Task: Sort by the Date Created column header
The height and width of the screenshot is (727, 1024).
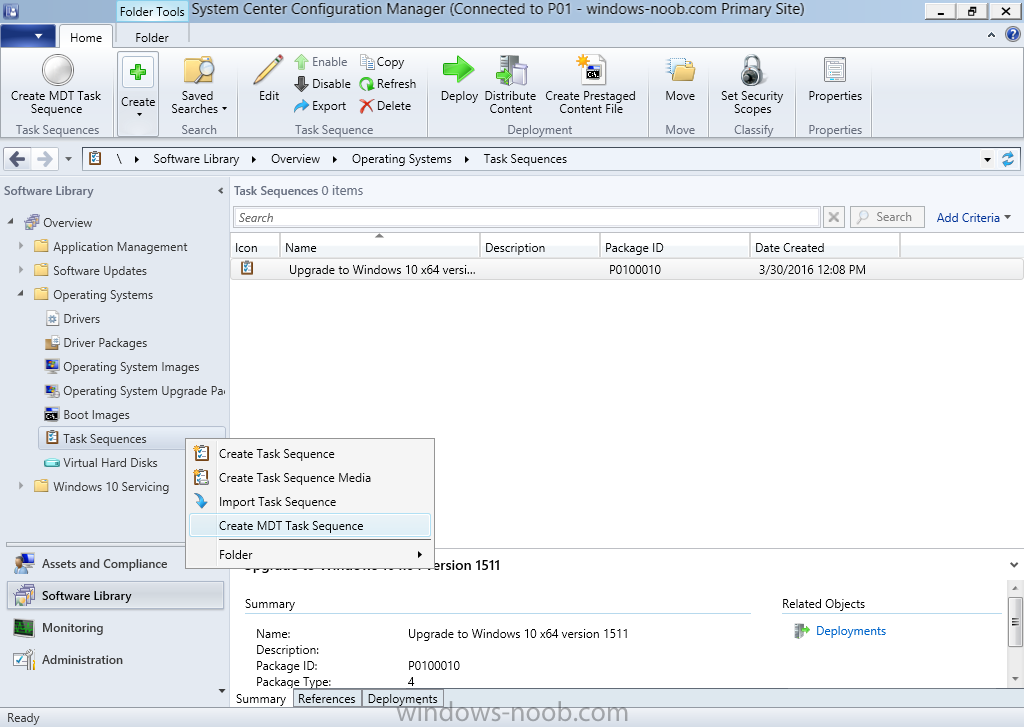Action: click(825, 248)
